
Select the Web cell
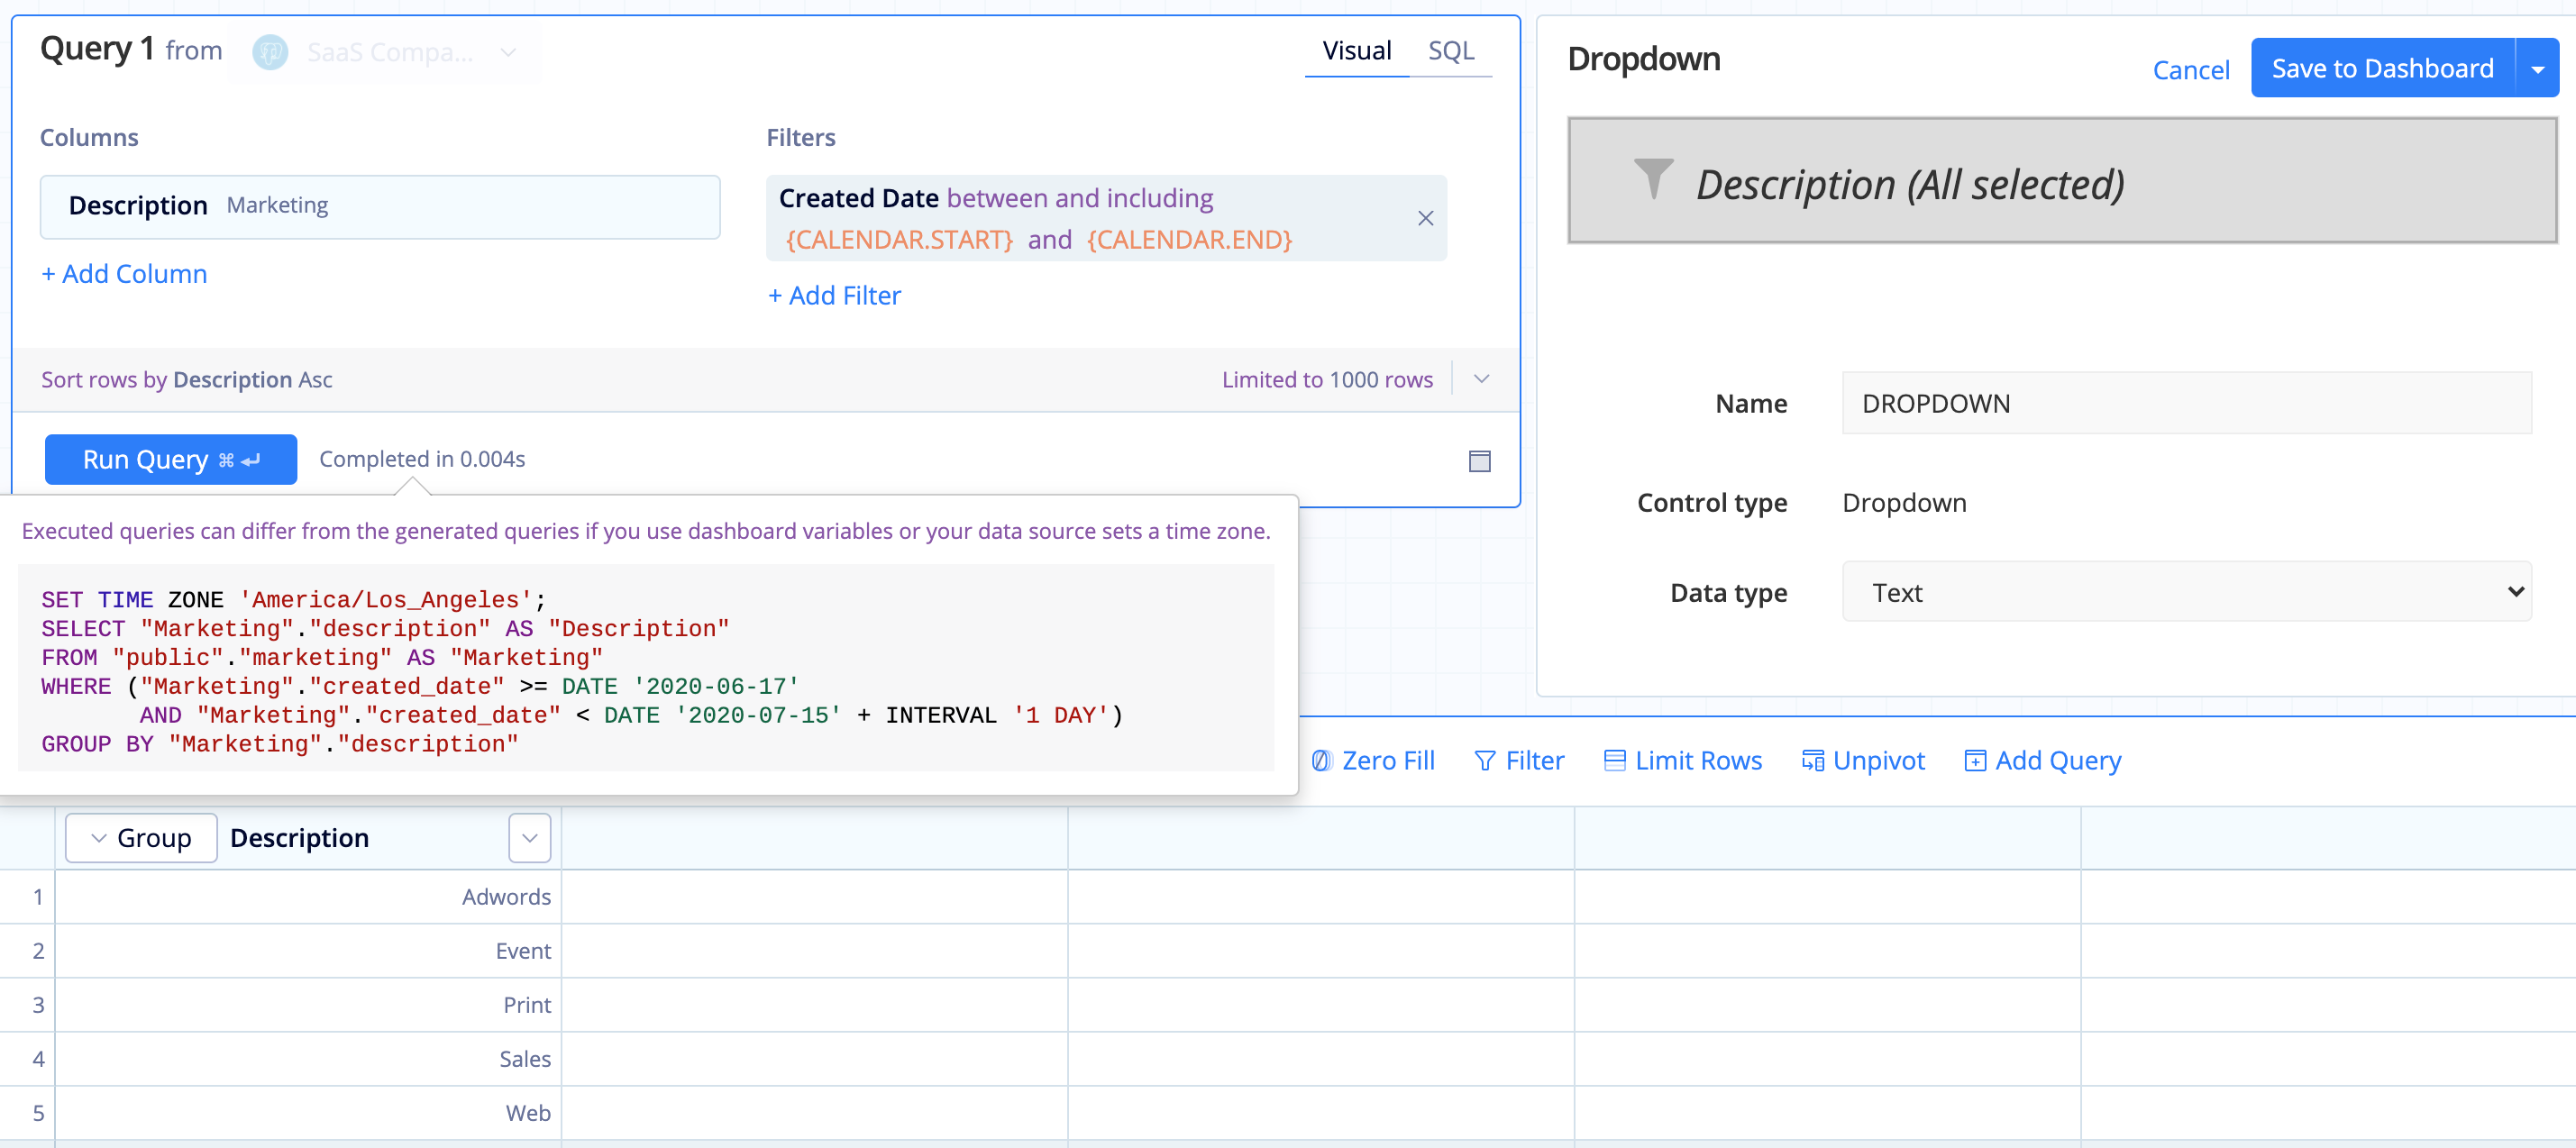[x=308, y=1113]
